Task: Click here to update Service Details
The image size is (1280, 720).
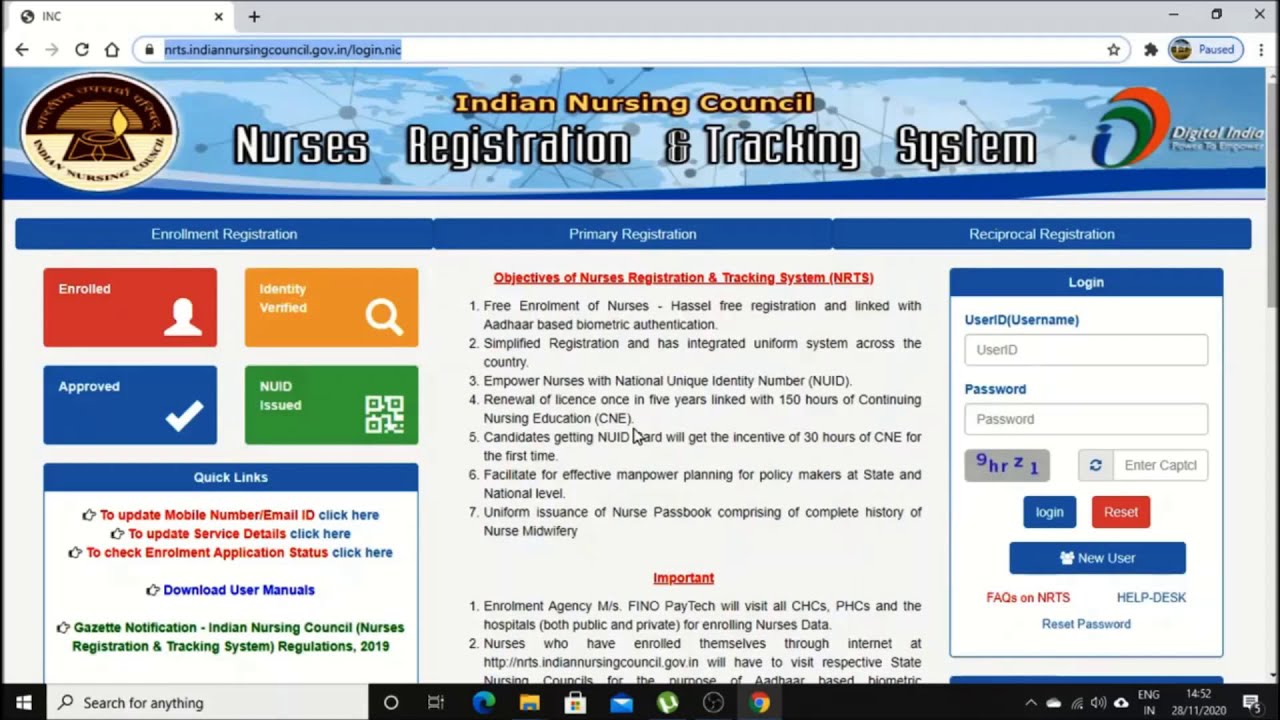Action: tap(320, 534)
